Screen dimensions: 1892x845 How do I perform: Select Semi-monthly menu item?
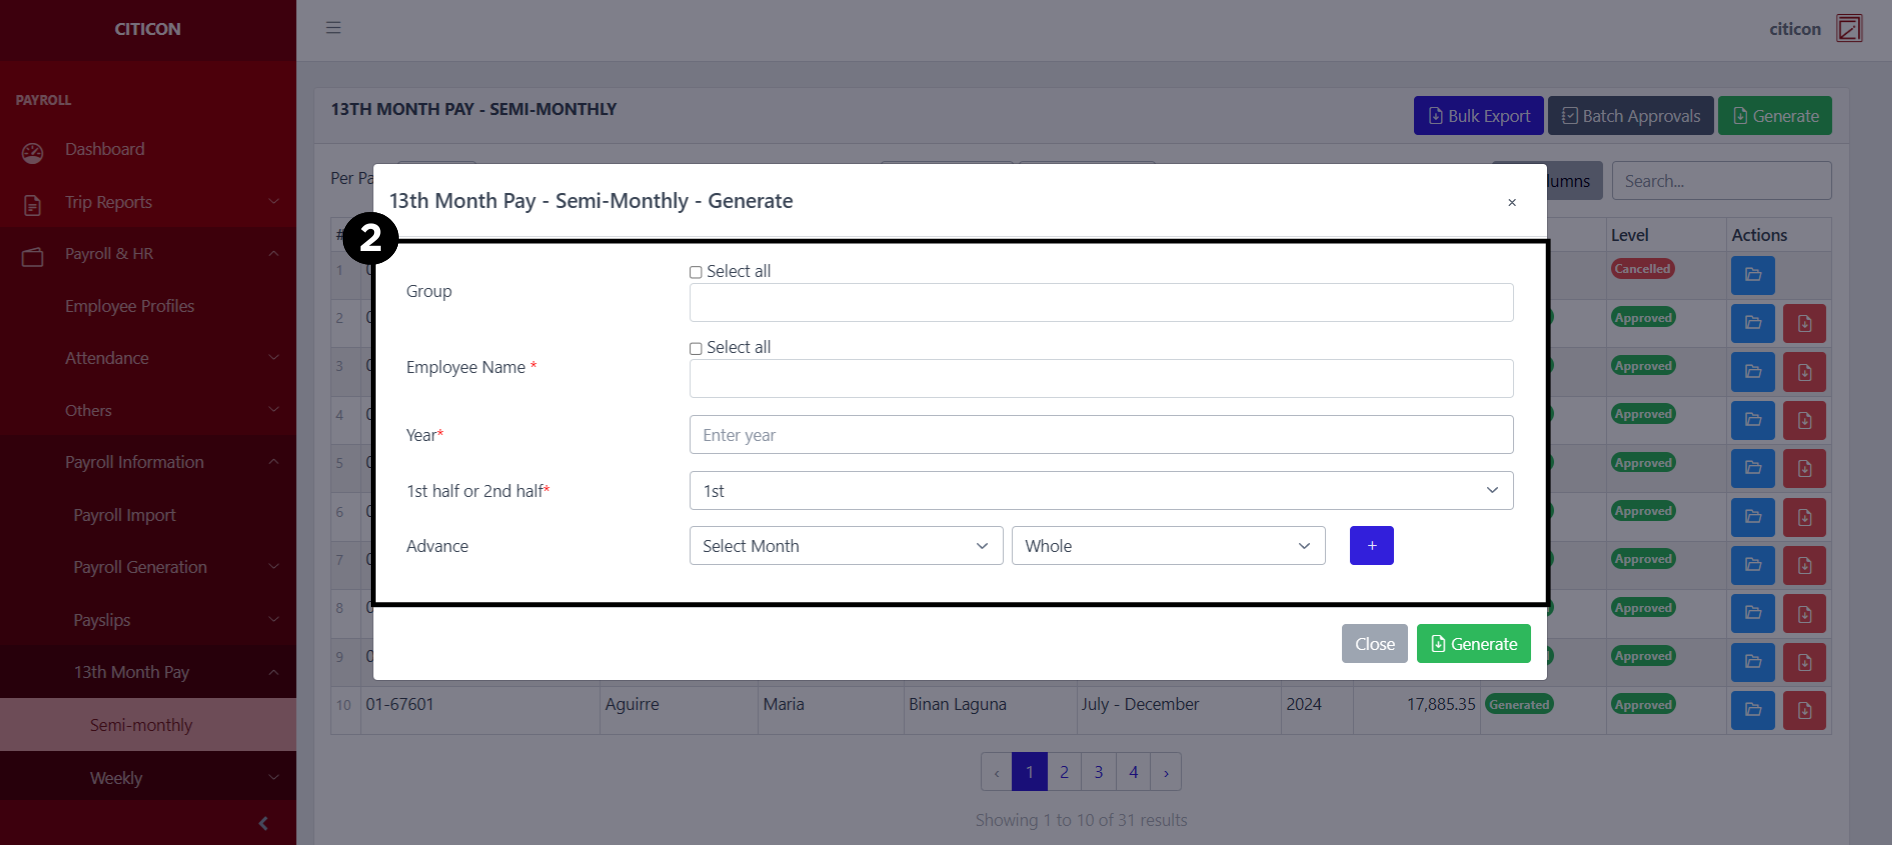148,725
